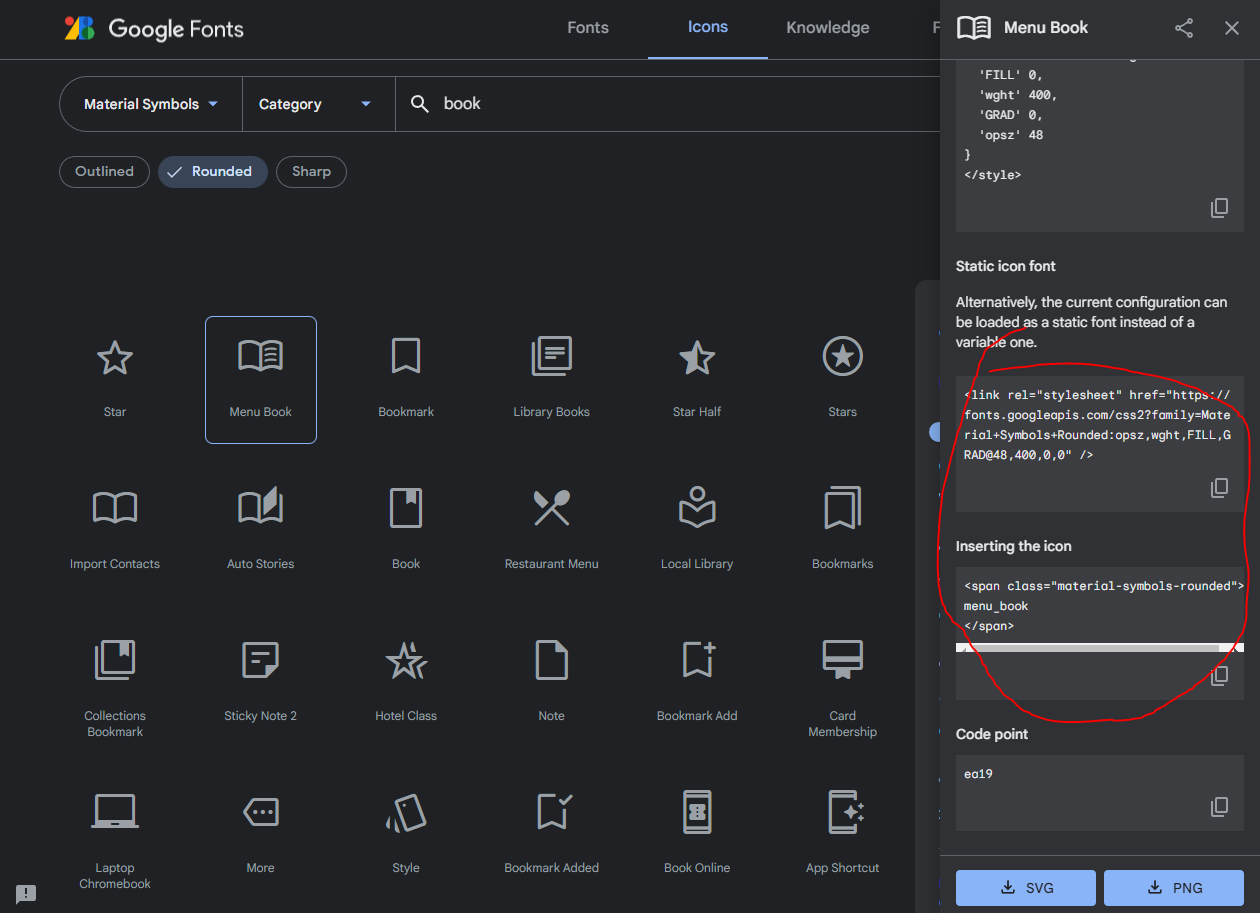Download Menu Book as PNG
The image size is (1260, 913).
coord(1174,888)
